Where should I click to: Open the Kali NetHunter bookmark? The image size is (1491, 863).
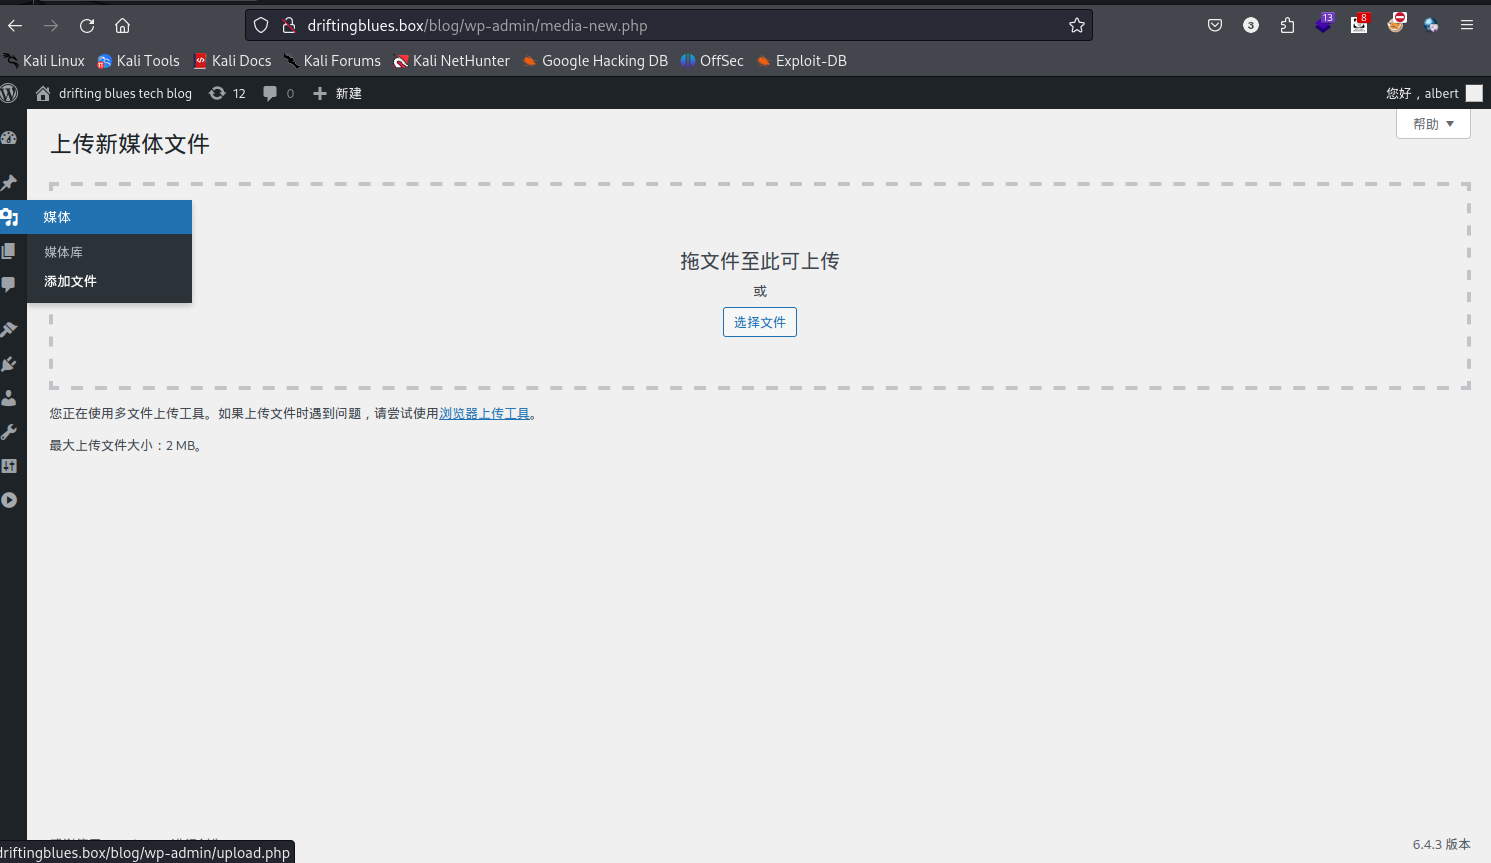pyautogui.click(x=451, y=61)
